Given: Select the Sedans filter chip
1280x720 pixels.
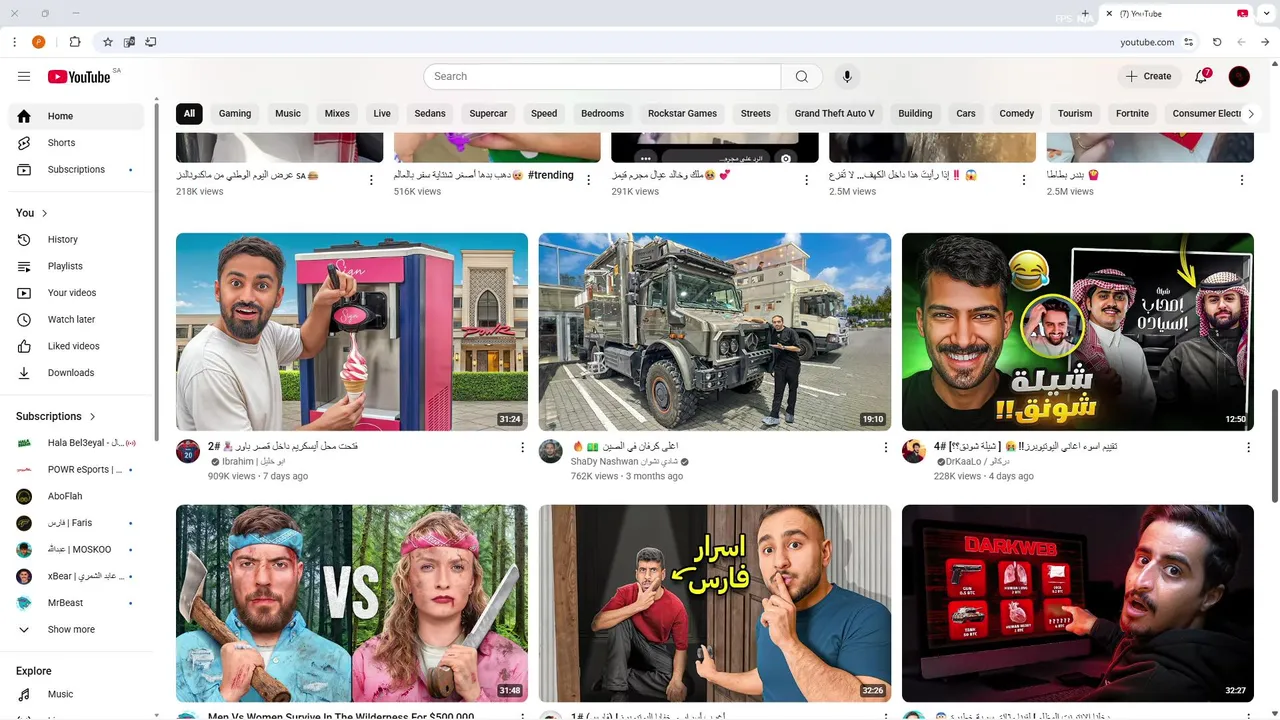Looking at the screenshot, I should [x=430, y=114].
